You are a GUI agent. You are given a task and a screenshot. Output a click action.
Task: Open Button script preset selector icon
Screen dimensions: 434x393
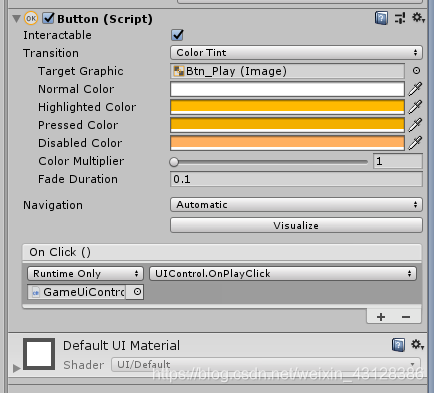tap(400, 18)
